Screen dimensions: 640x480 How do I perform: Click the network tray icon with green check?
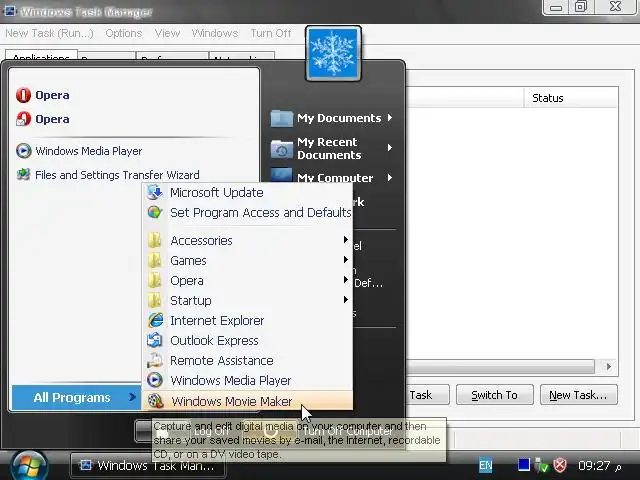[541, 465]
